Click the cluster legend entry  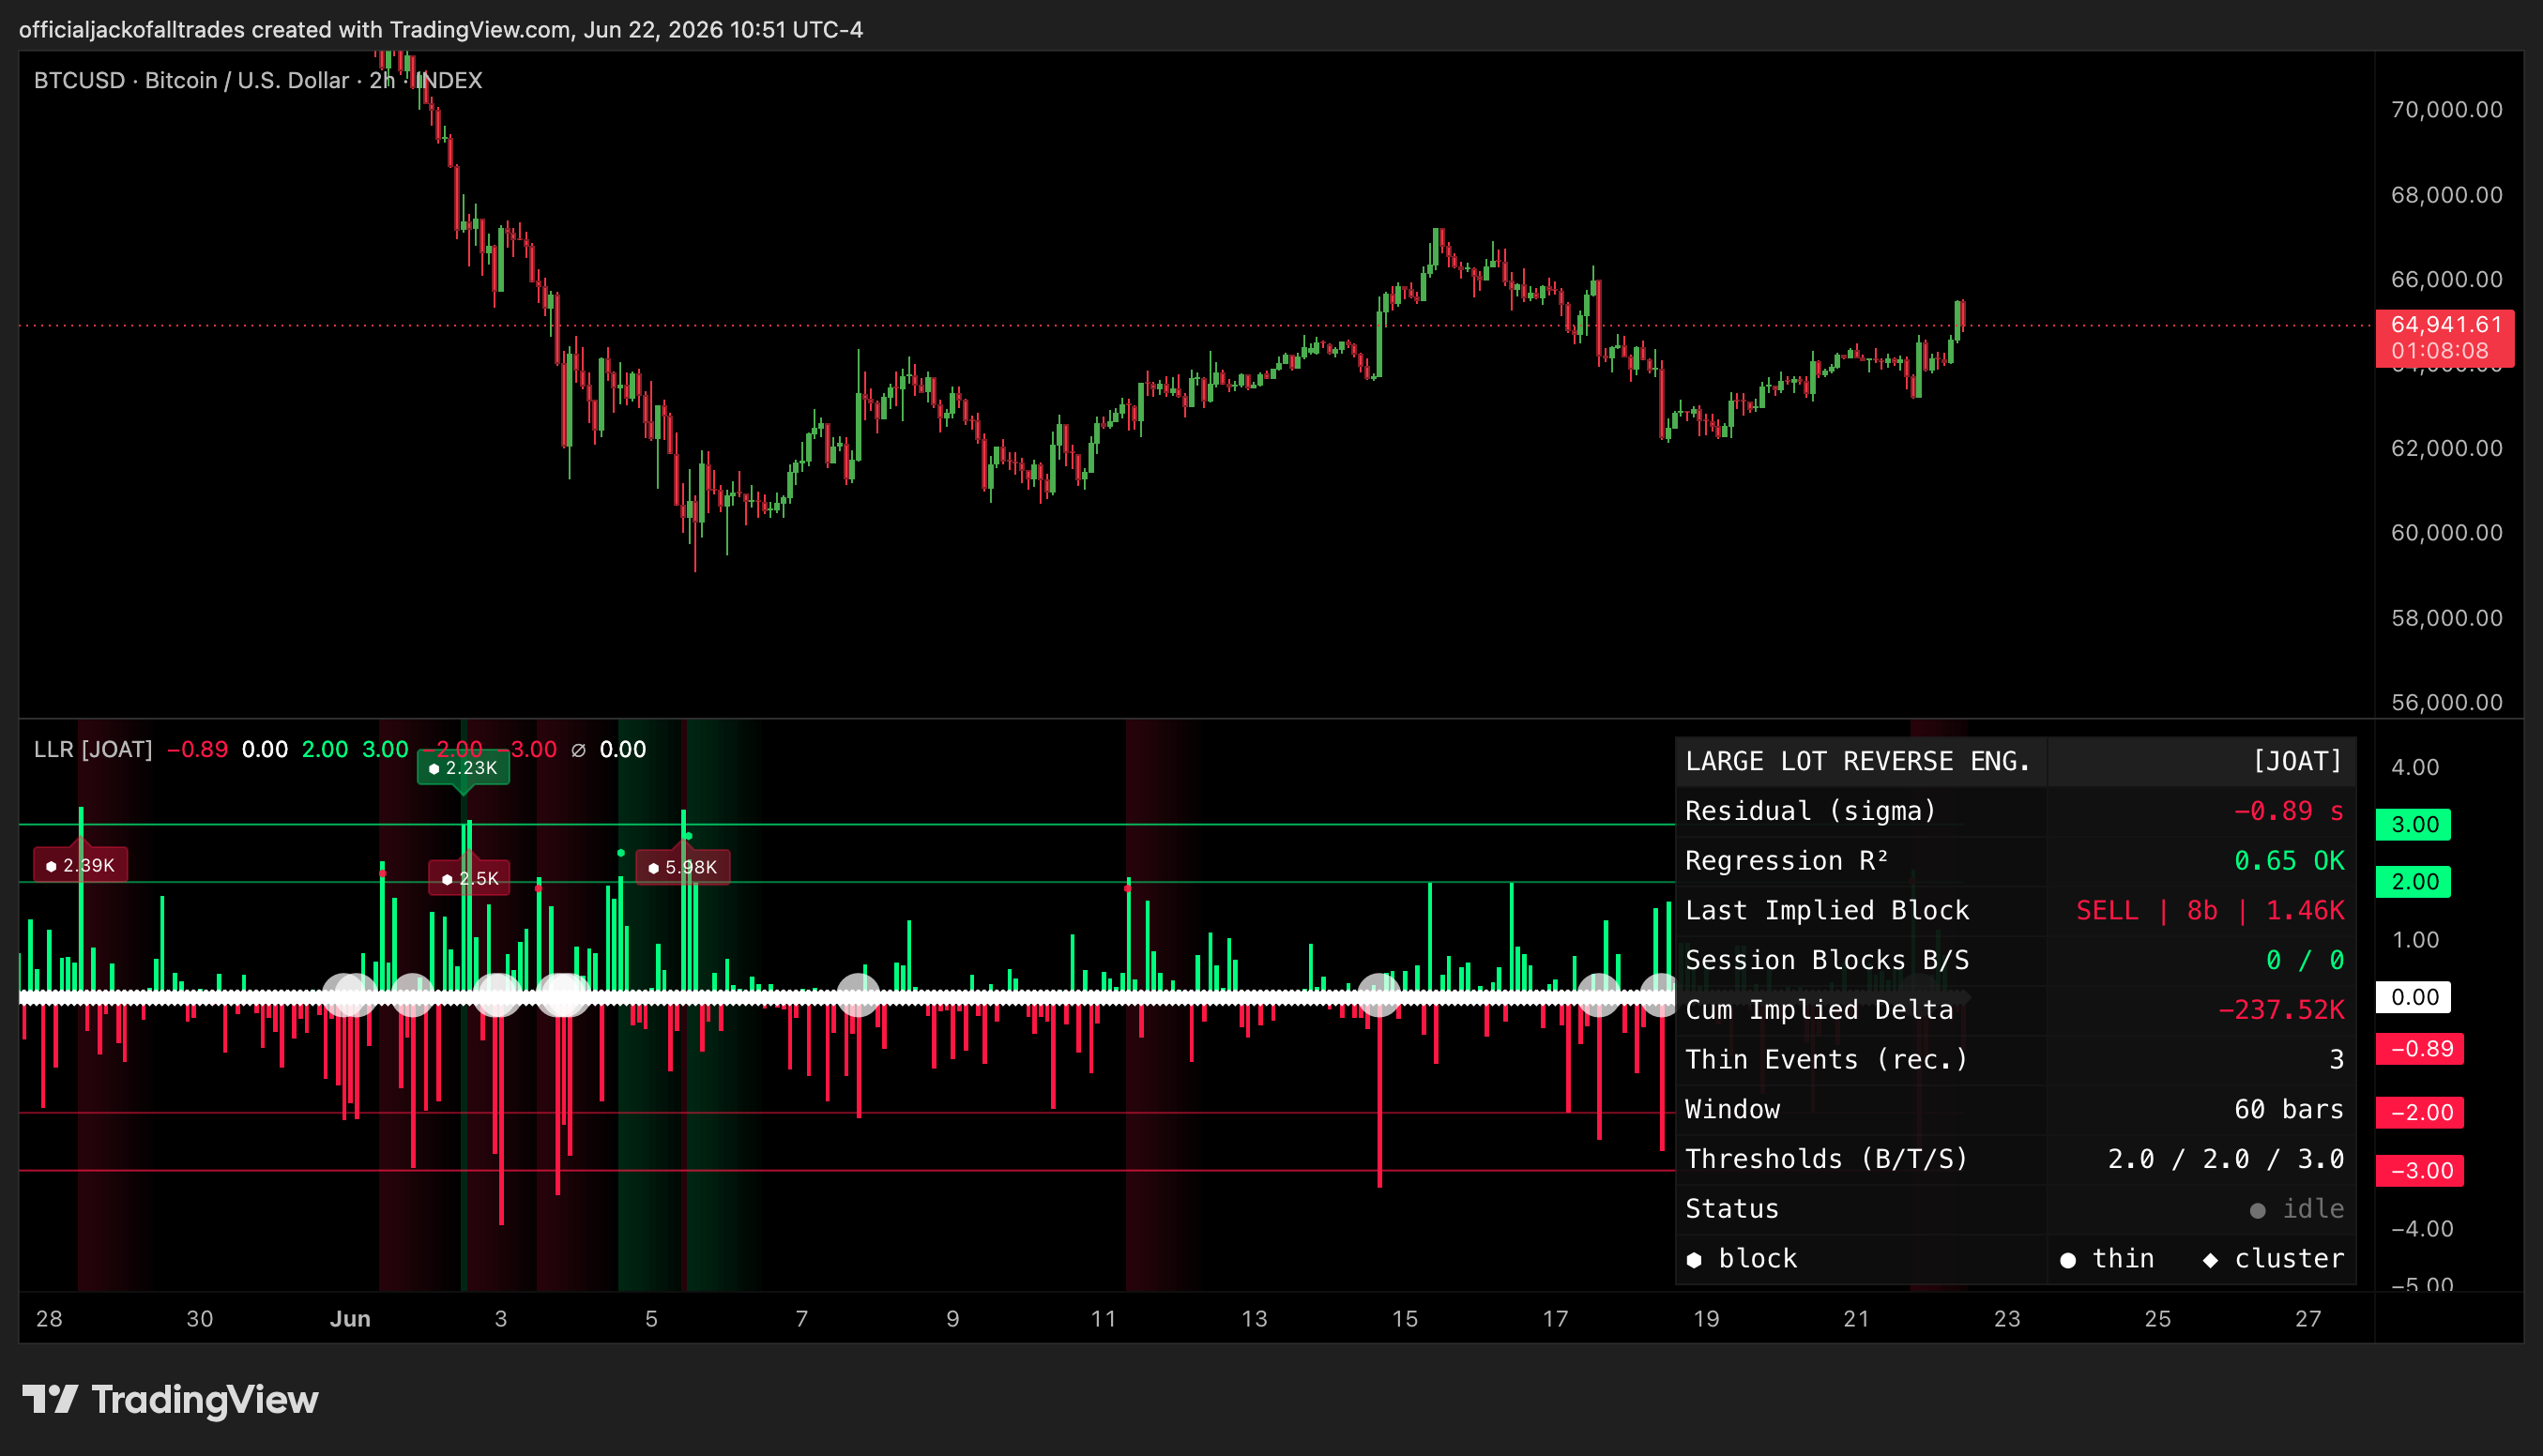pos(2273,1258)
